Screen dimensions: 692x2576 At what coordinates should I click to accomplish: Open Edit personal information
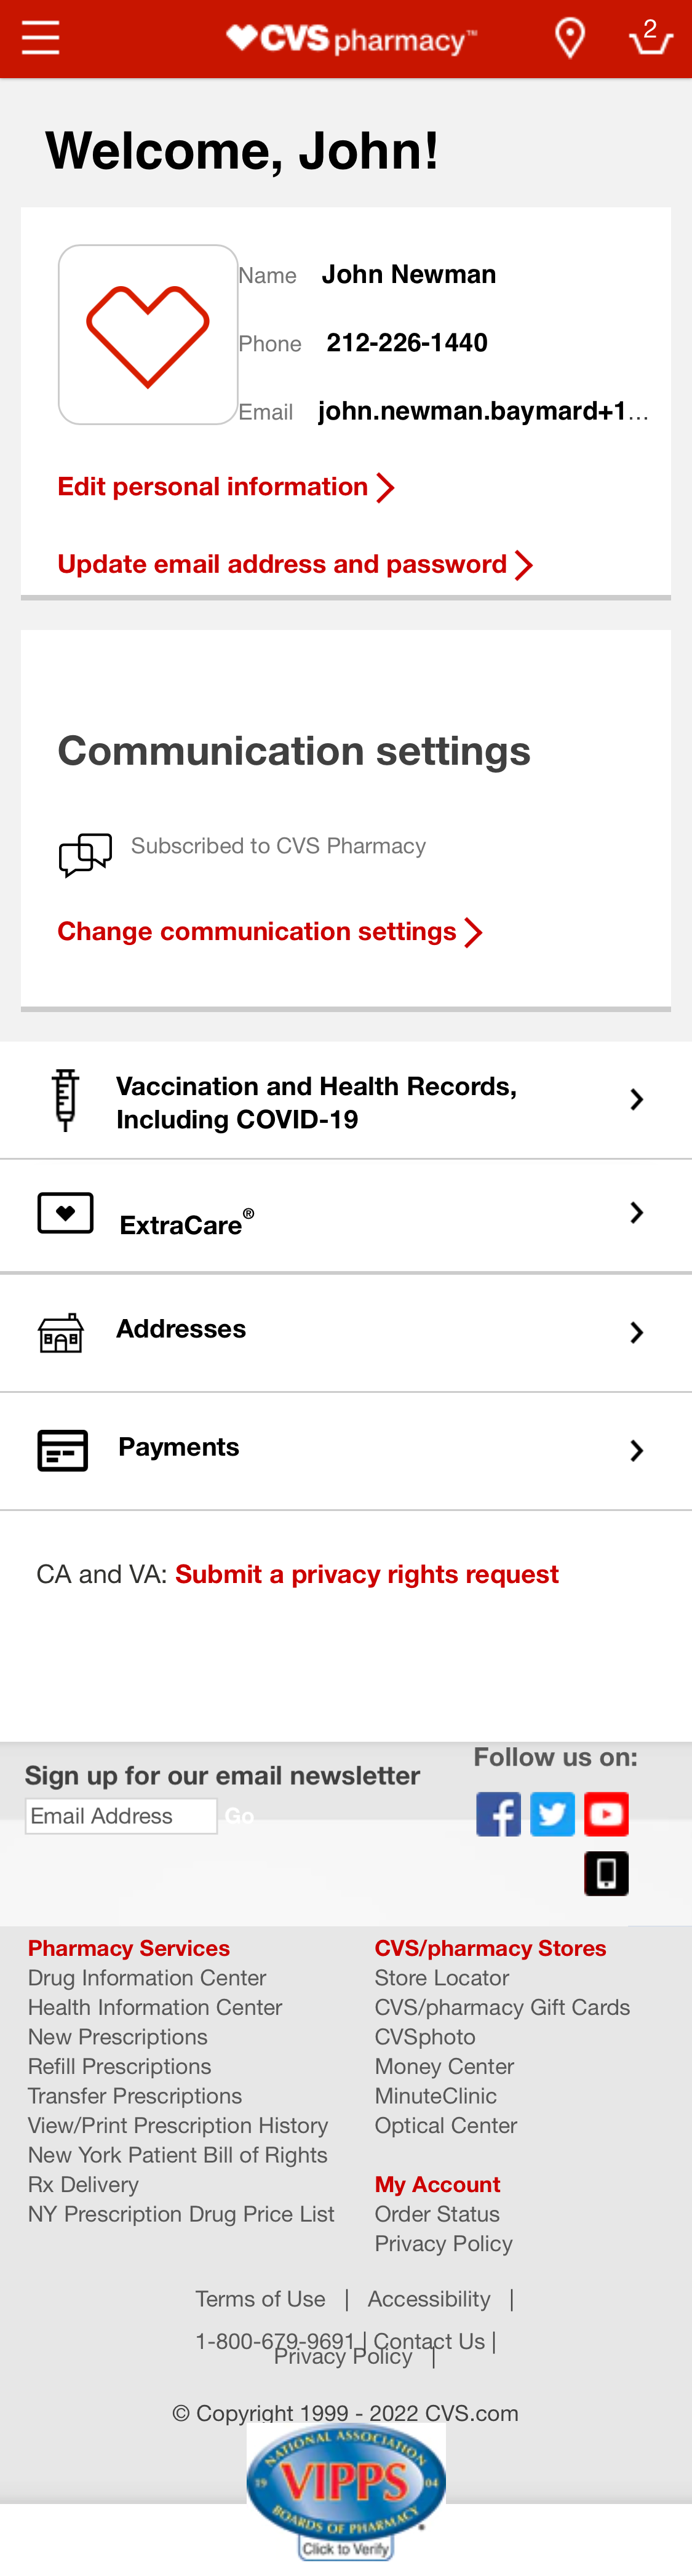pos(213,486)
